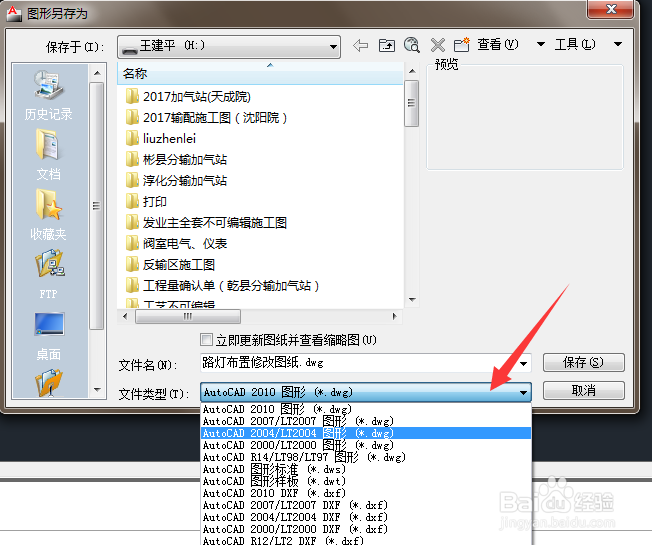The width and height of the screenshot is (652, 545).
Task: Open the 发业主全套不可编辑施工图 folder
Action: click(206, 222)
